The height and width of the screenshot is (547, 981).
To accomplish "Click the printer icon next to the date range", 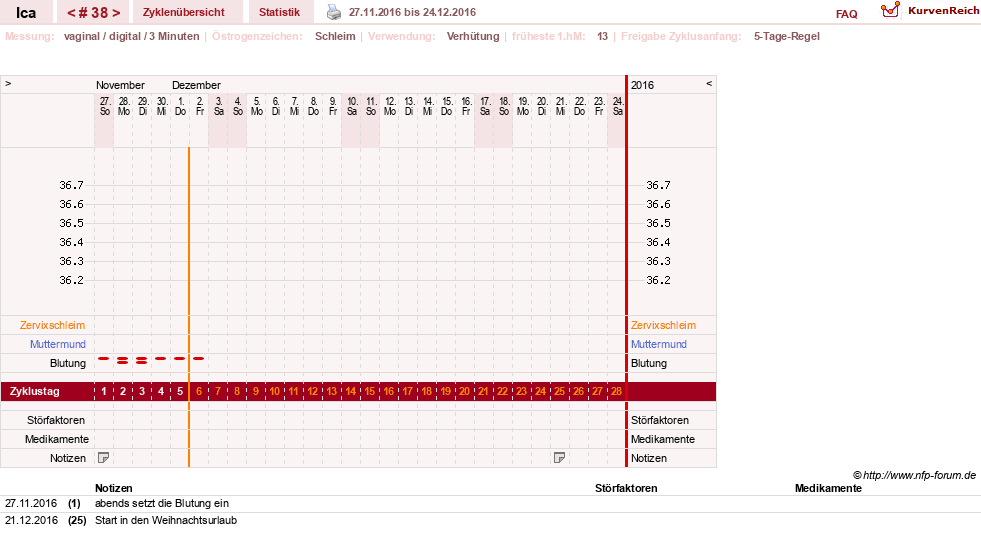I will click(x=334, y=12).
